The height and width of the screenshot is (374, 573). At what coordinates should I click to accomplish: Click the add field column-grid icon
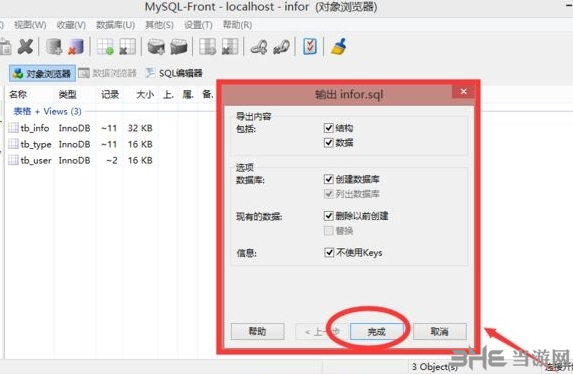click(208, 47)
